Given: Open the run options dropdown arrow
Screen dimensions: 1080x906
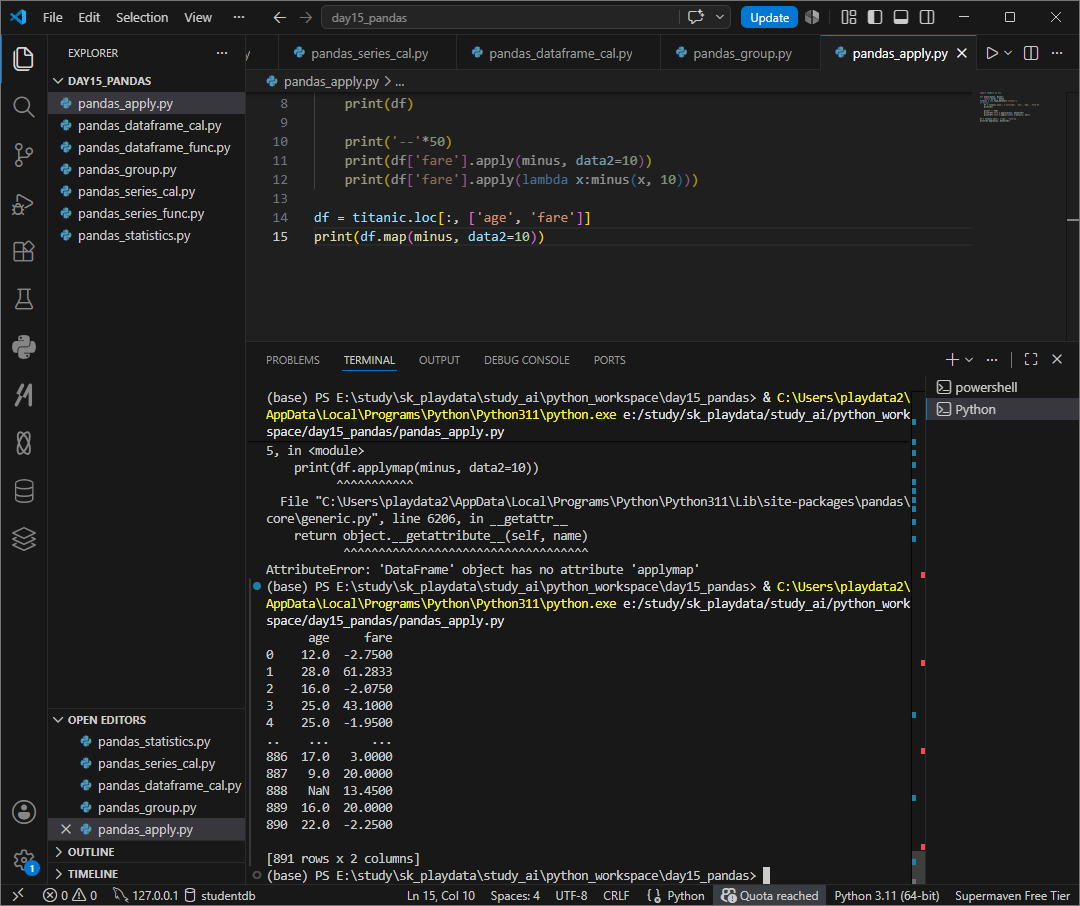Looking at the screenshot, I should pos(1008,53).
